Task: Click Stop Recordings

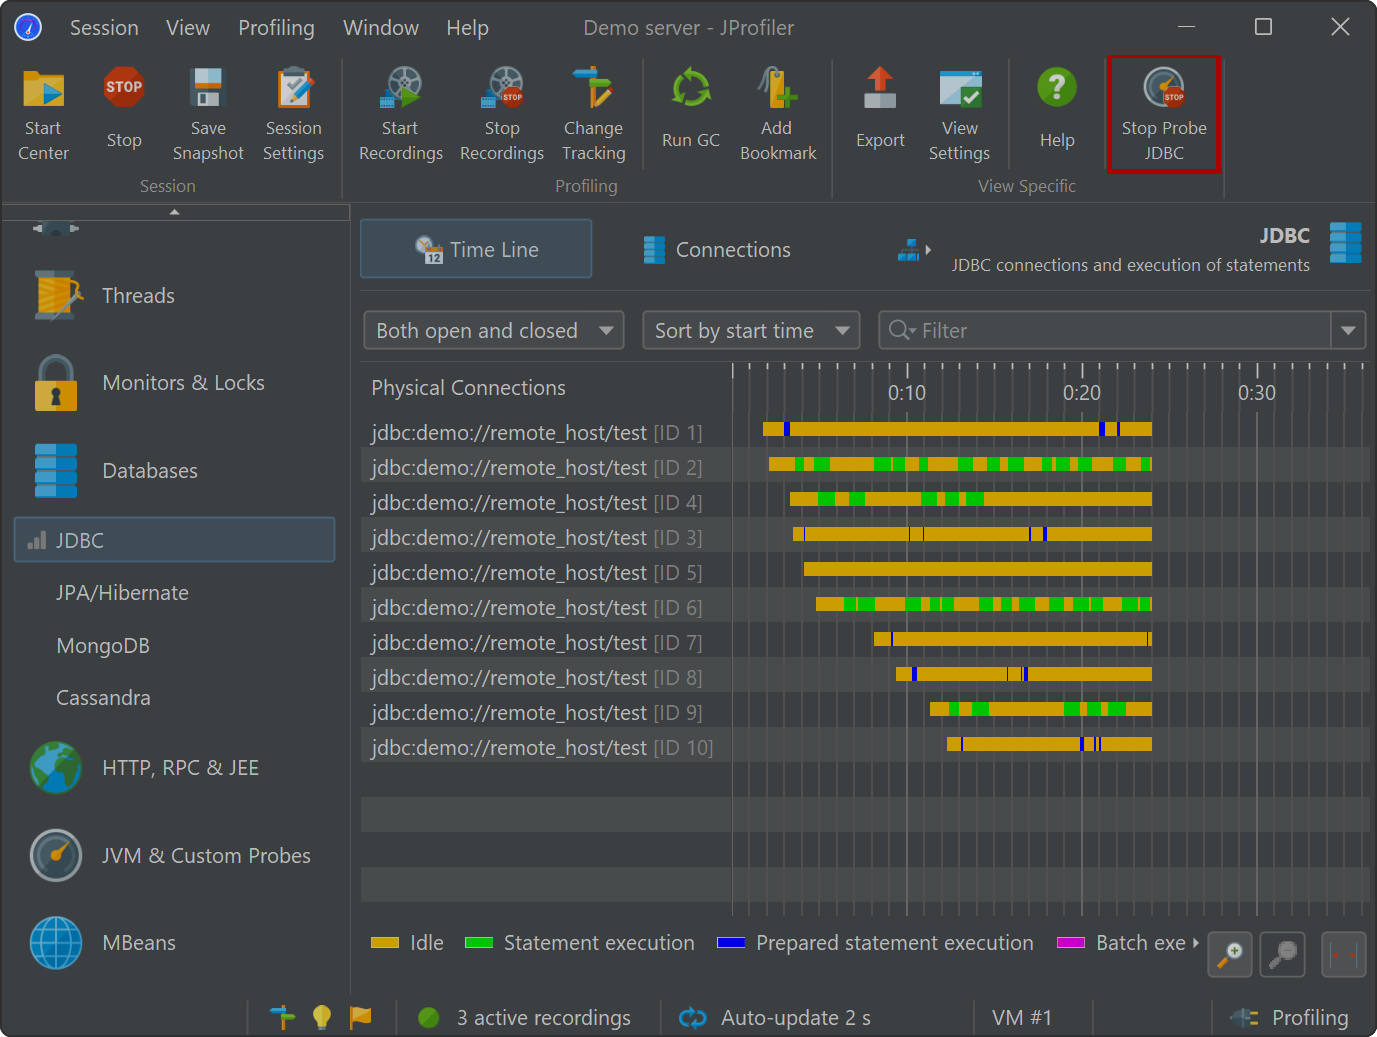Action: [x=502, y=114]
